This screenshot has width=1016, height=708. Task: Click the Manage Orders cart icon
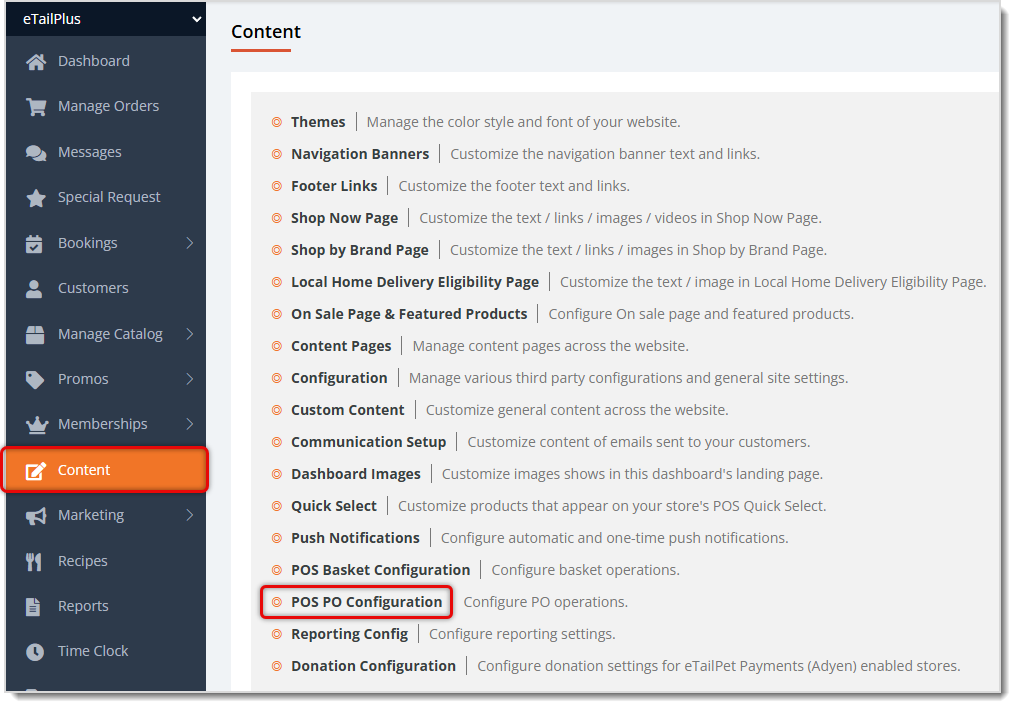pyautogui.click(x=36, y=106)
